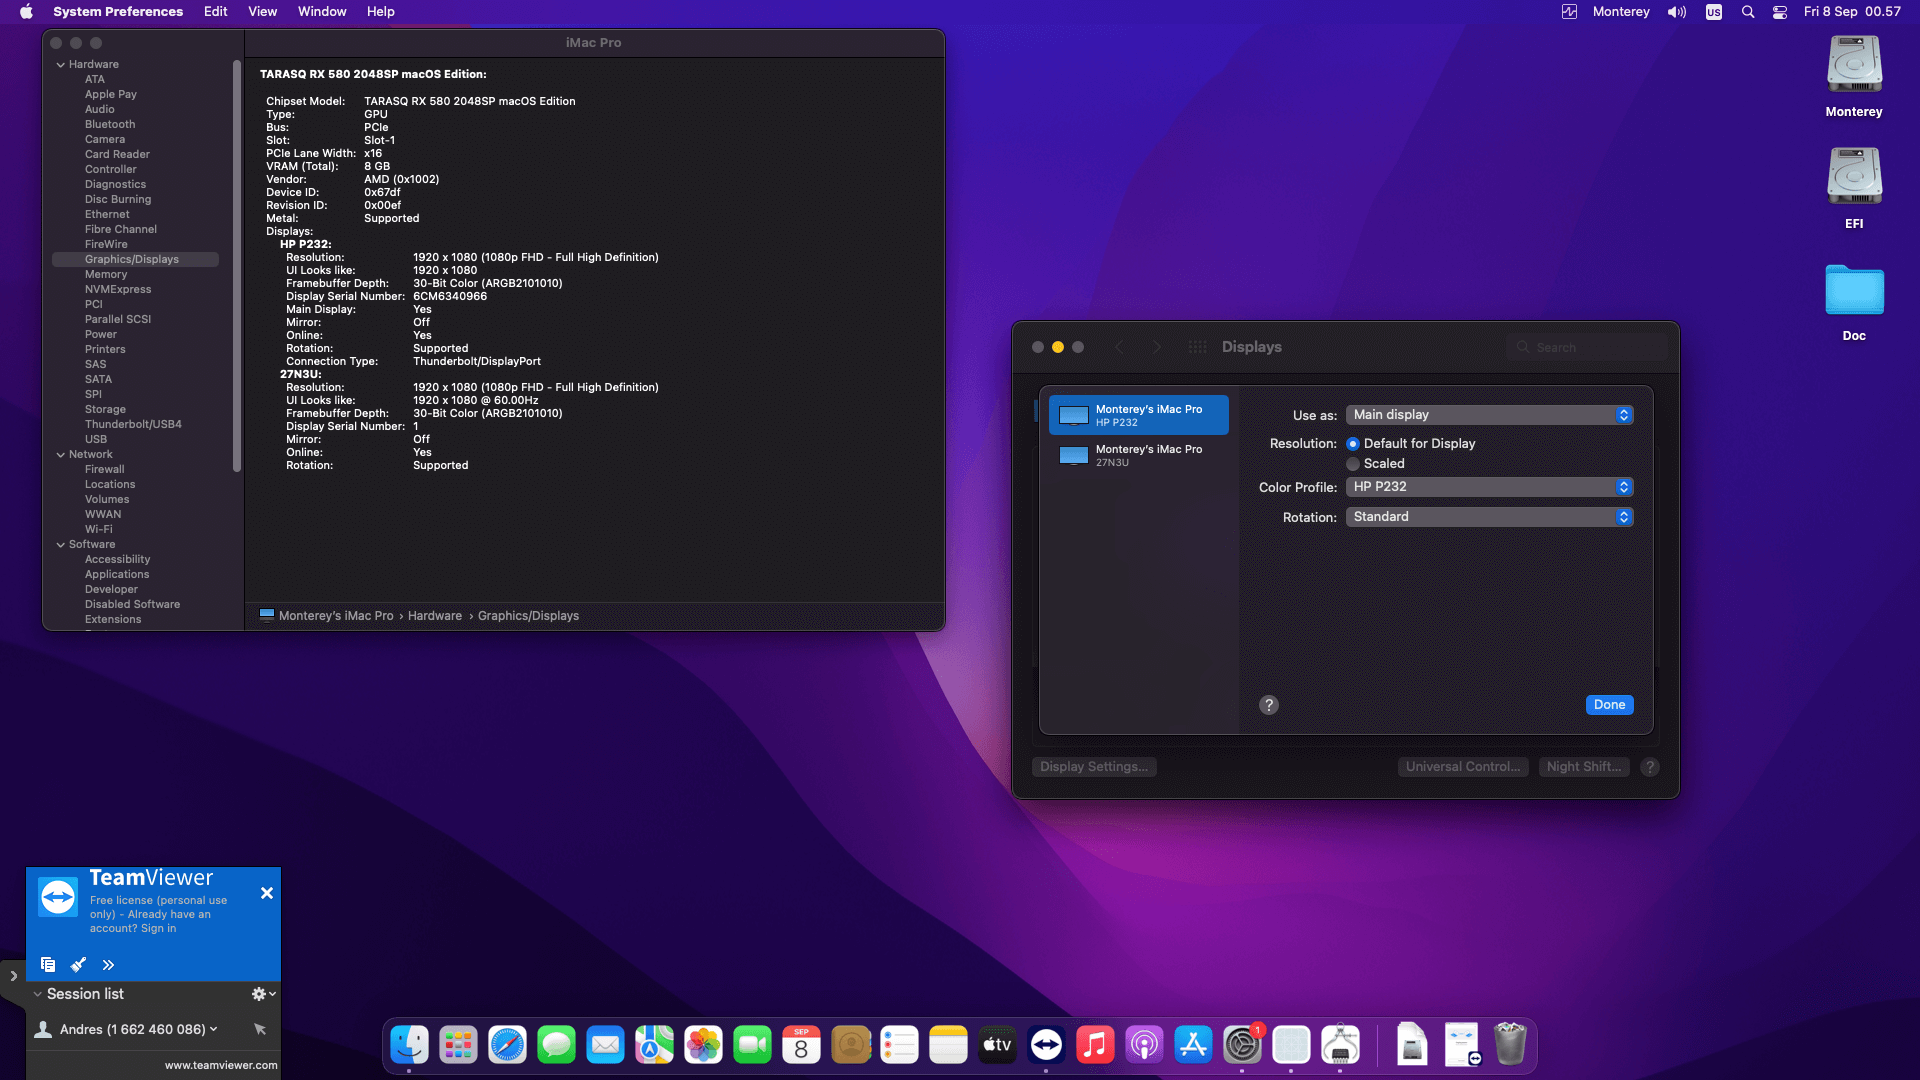Open Finder from the dock
The height and width of the screenshot is (1080, 1920).
tap(409, 1045)
